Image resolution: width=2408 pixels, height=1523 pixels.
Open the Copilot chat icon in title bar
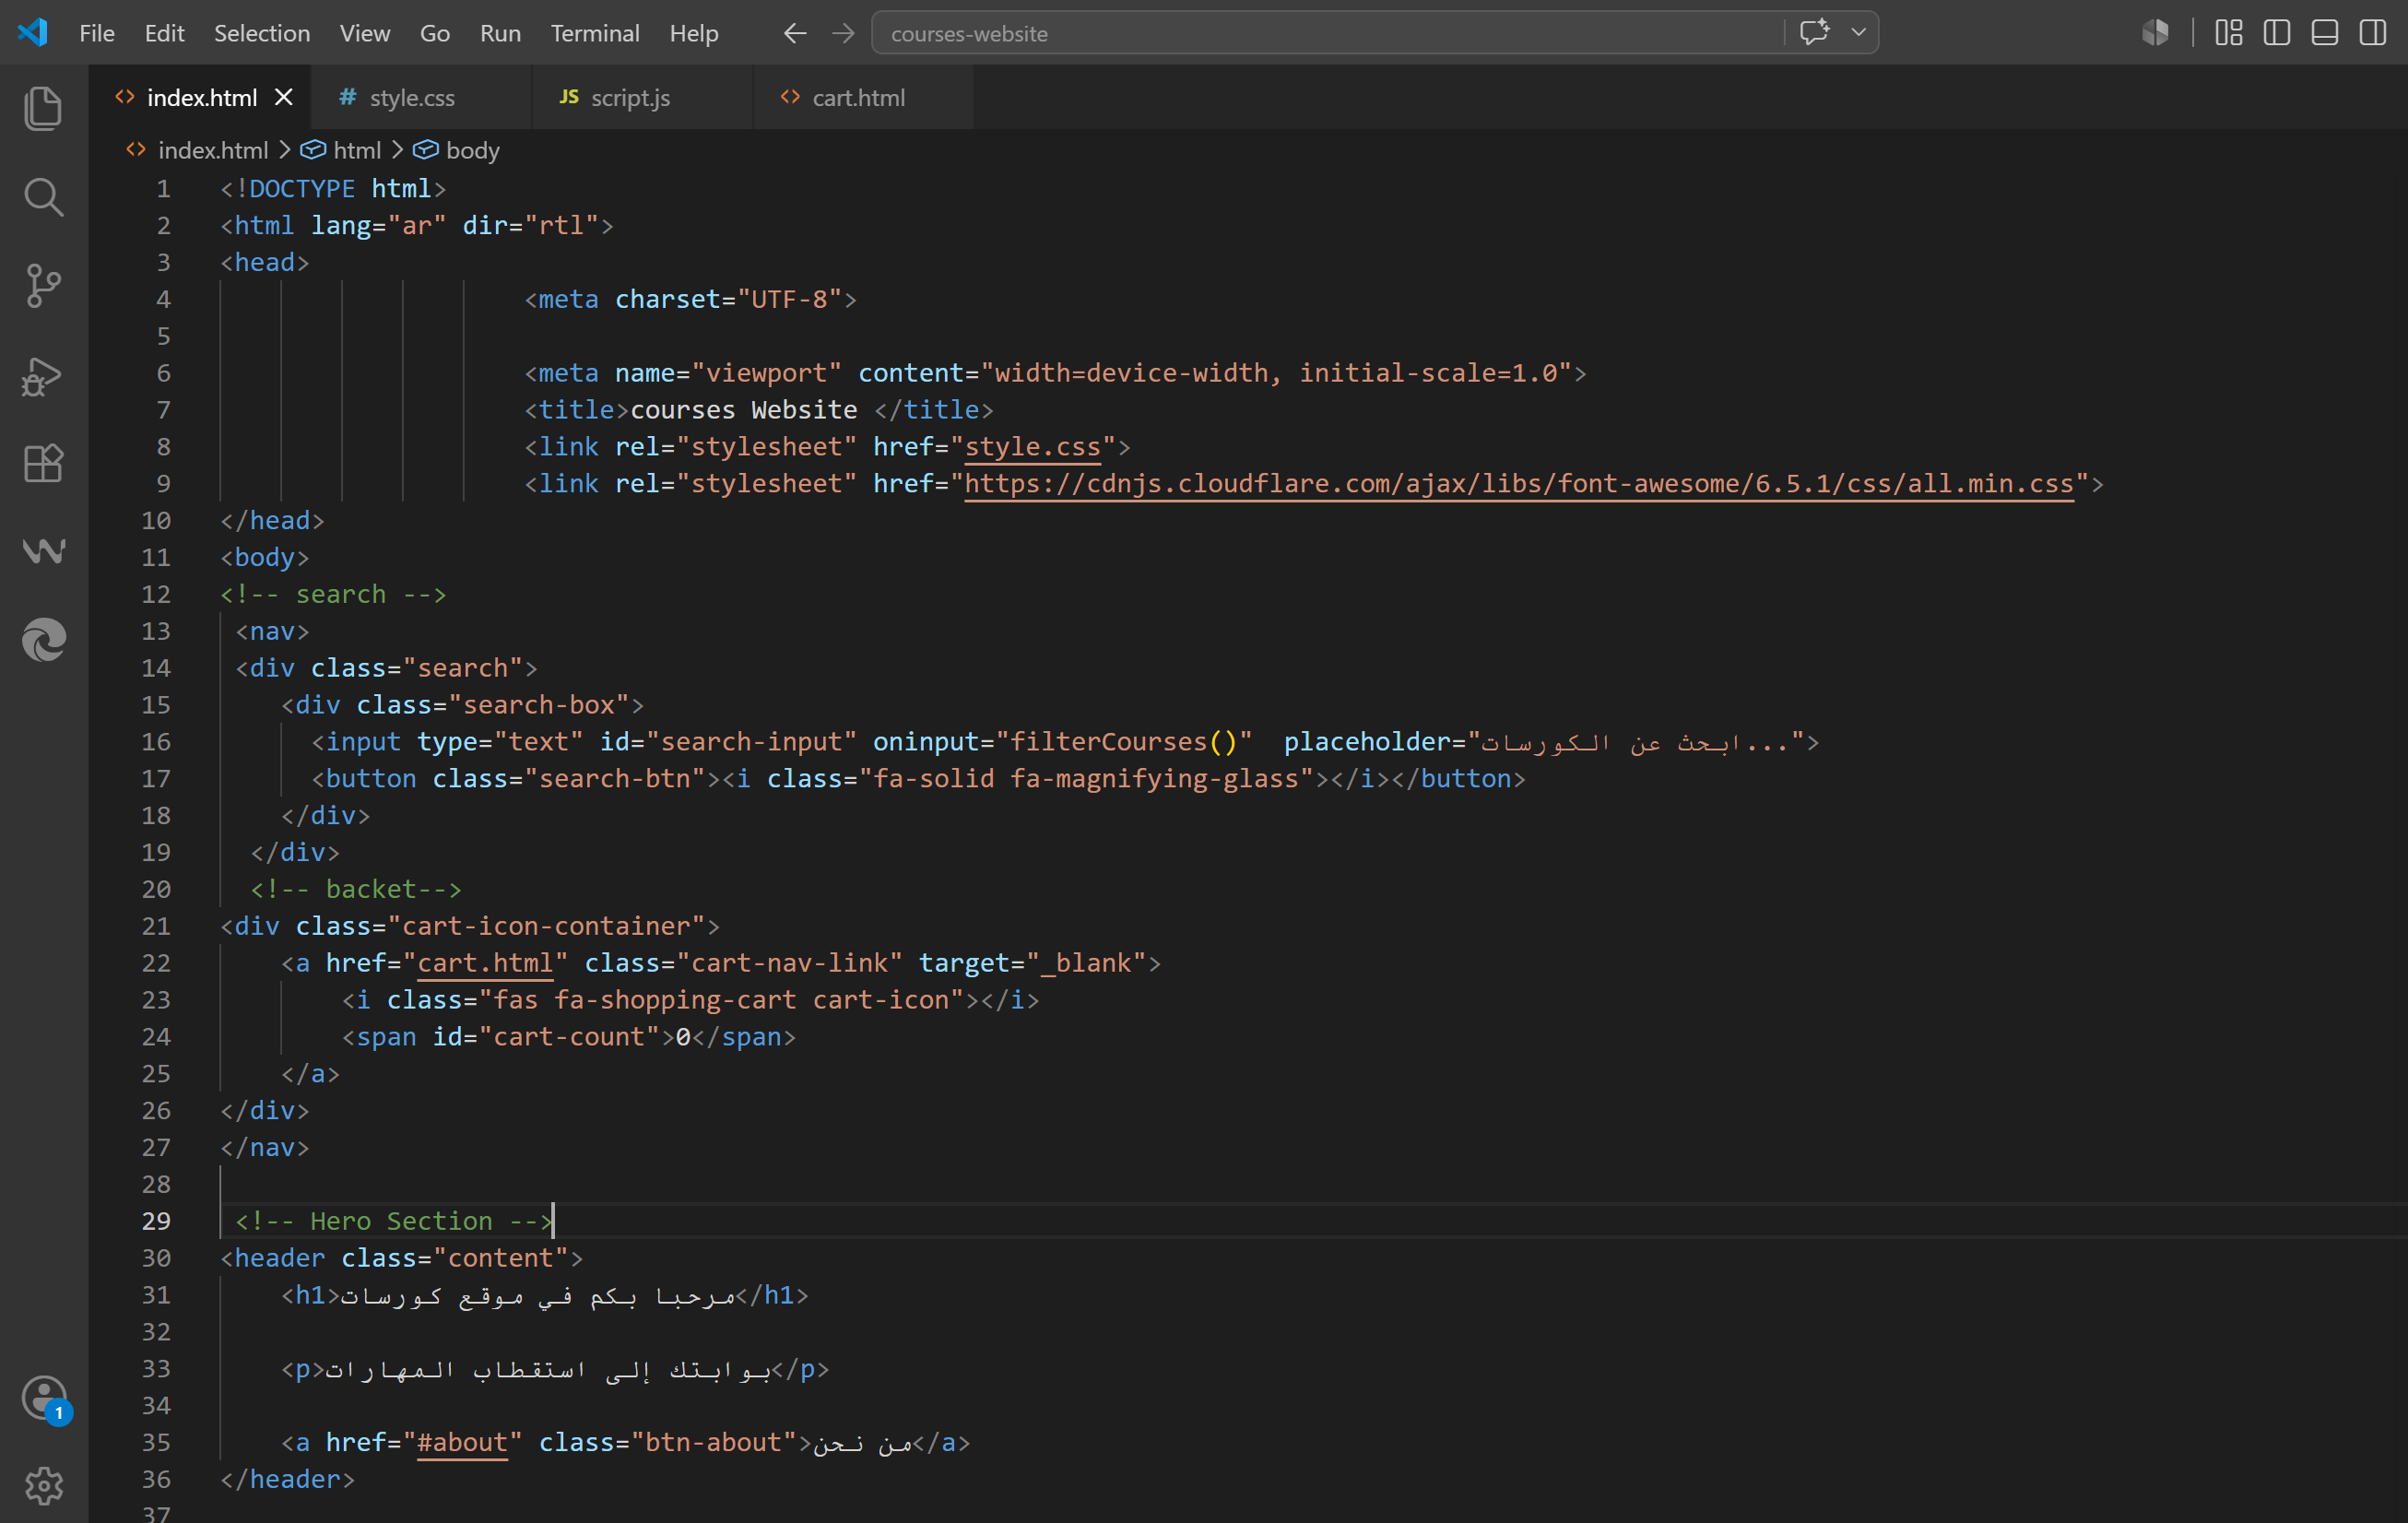coord(1815,33)
